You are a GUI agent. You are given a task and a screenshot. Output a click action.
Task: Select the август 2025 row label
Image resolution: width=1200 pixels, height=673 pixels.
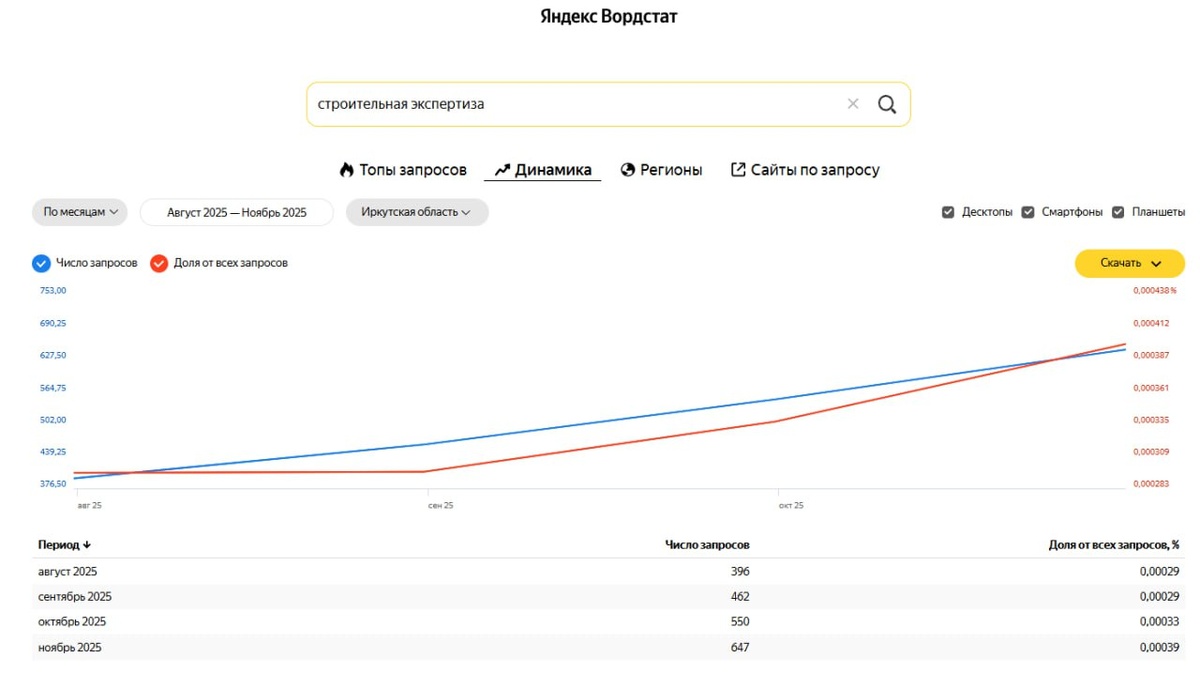[x=68, y=572]
